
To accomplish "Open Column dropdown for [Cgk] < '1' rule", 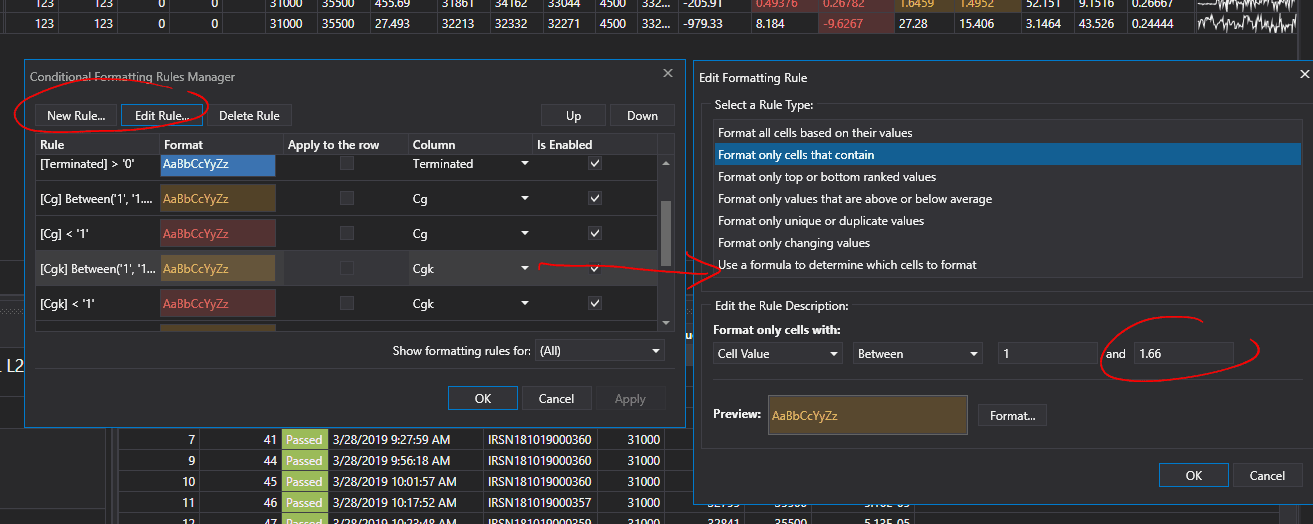I will pos(524,303).
